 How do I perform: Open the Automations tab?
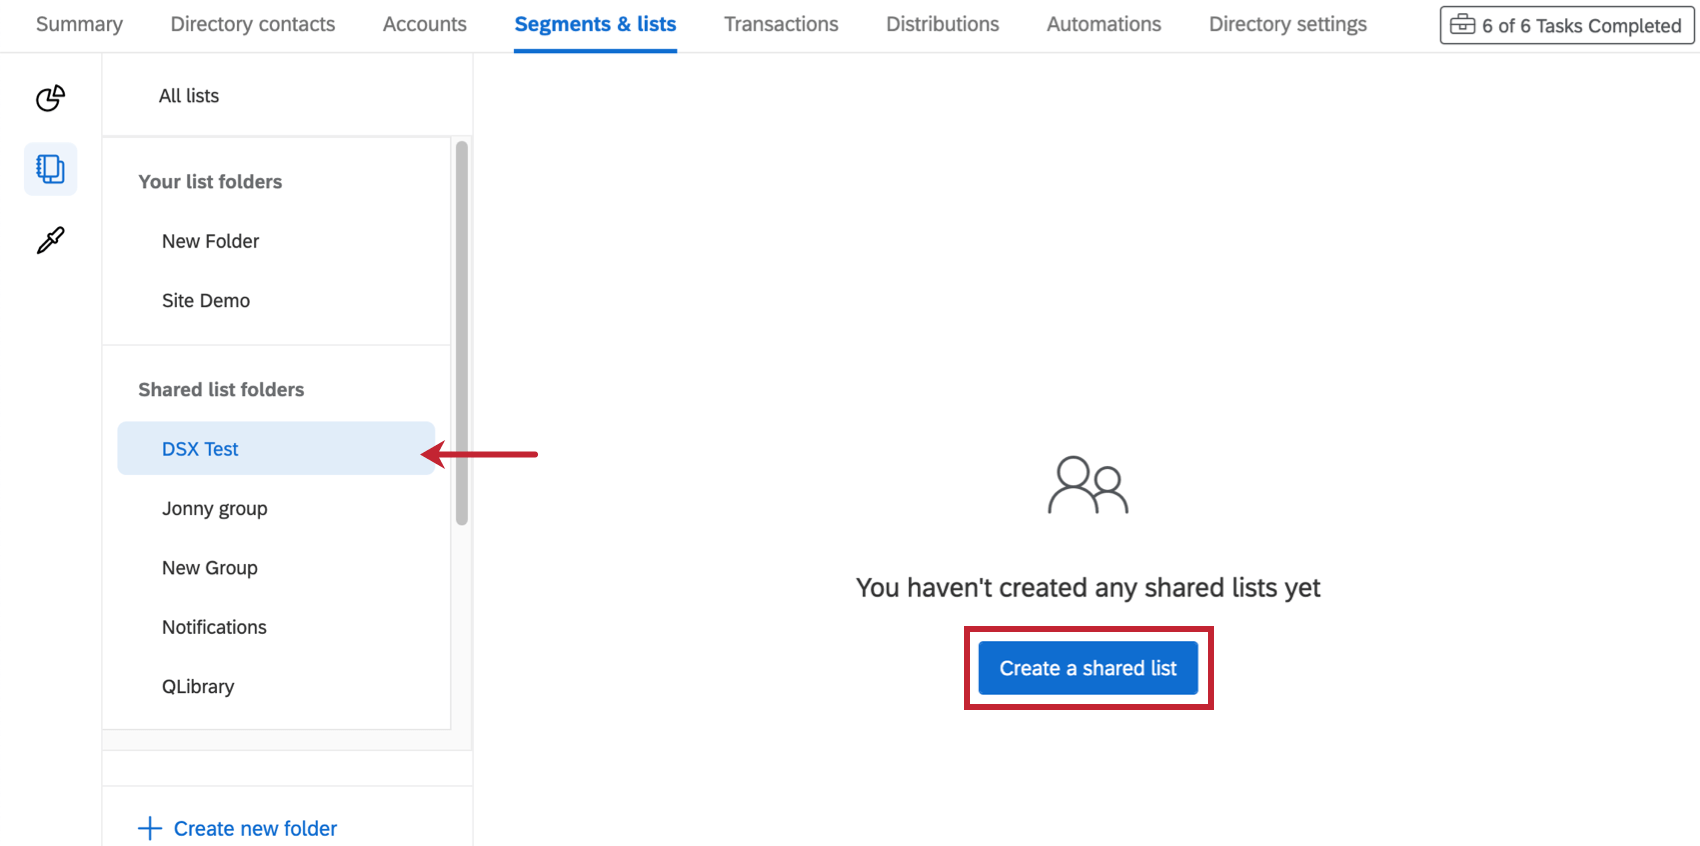tap(1104, 24)
